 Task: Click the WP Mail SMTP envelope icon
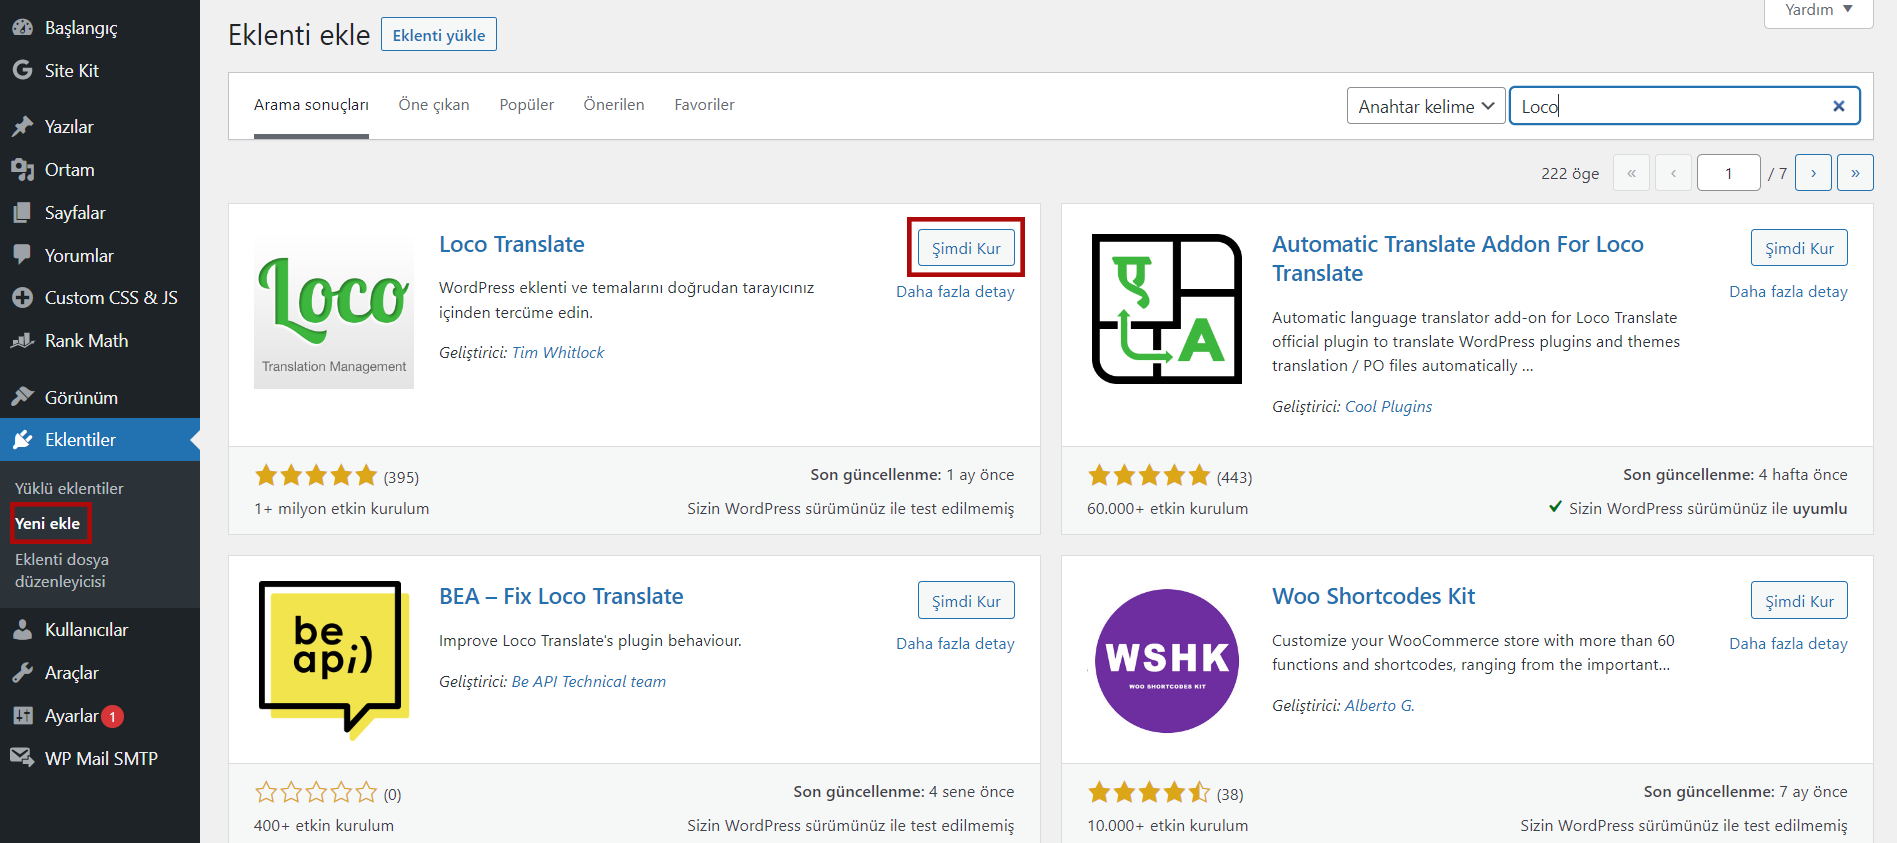[x=22, y=758]
